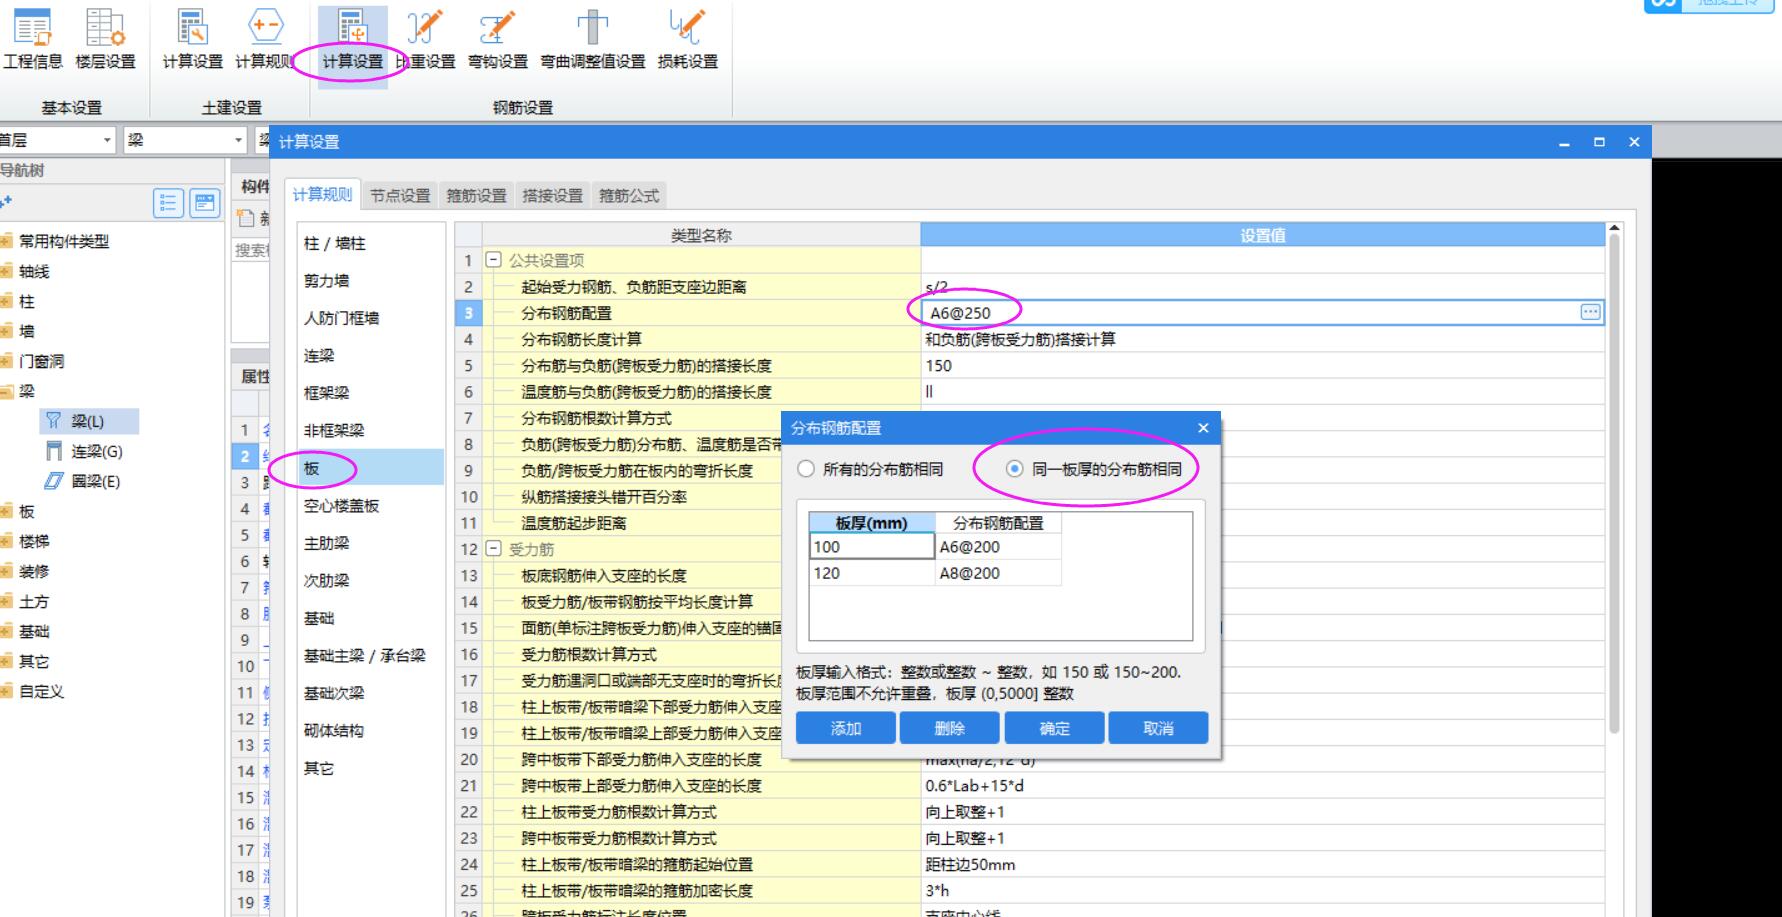Expand 常用构件类型 tree folder

pyautogui.click(x=7, y=241)
